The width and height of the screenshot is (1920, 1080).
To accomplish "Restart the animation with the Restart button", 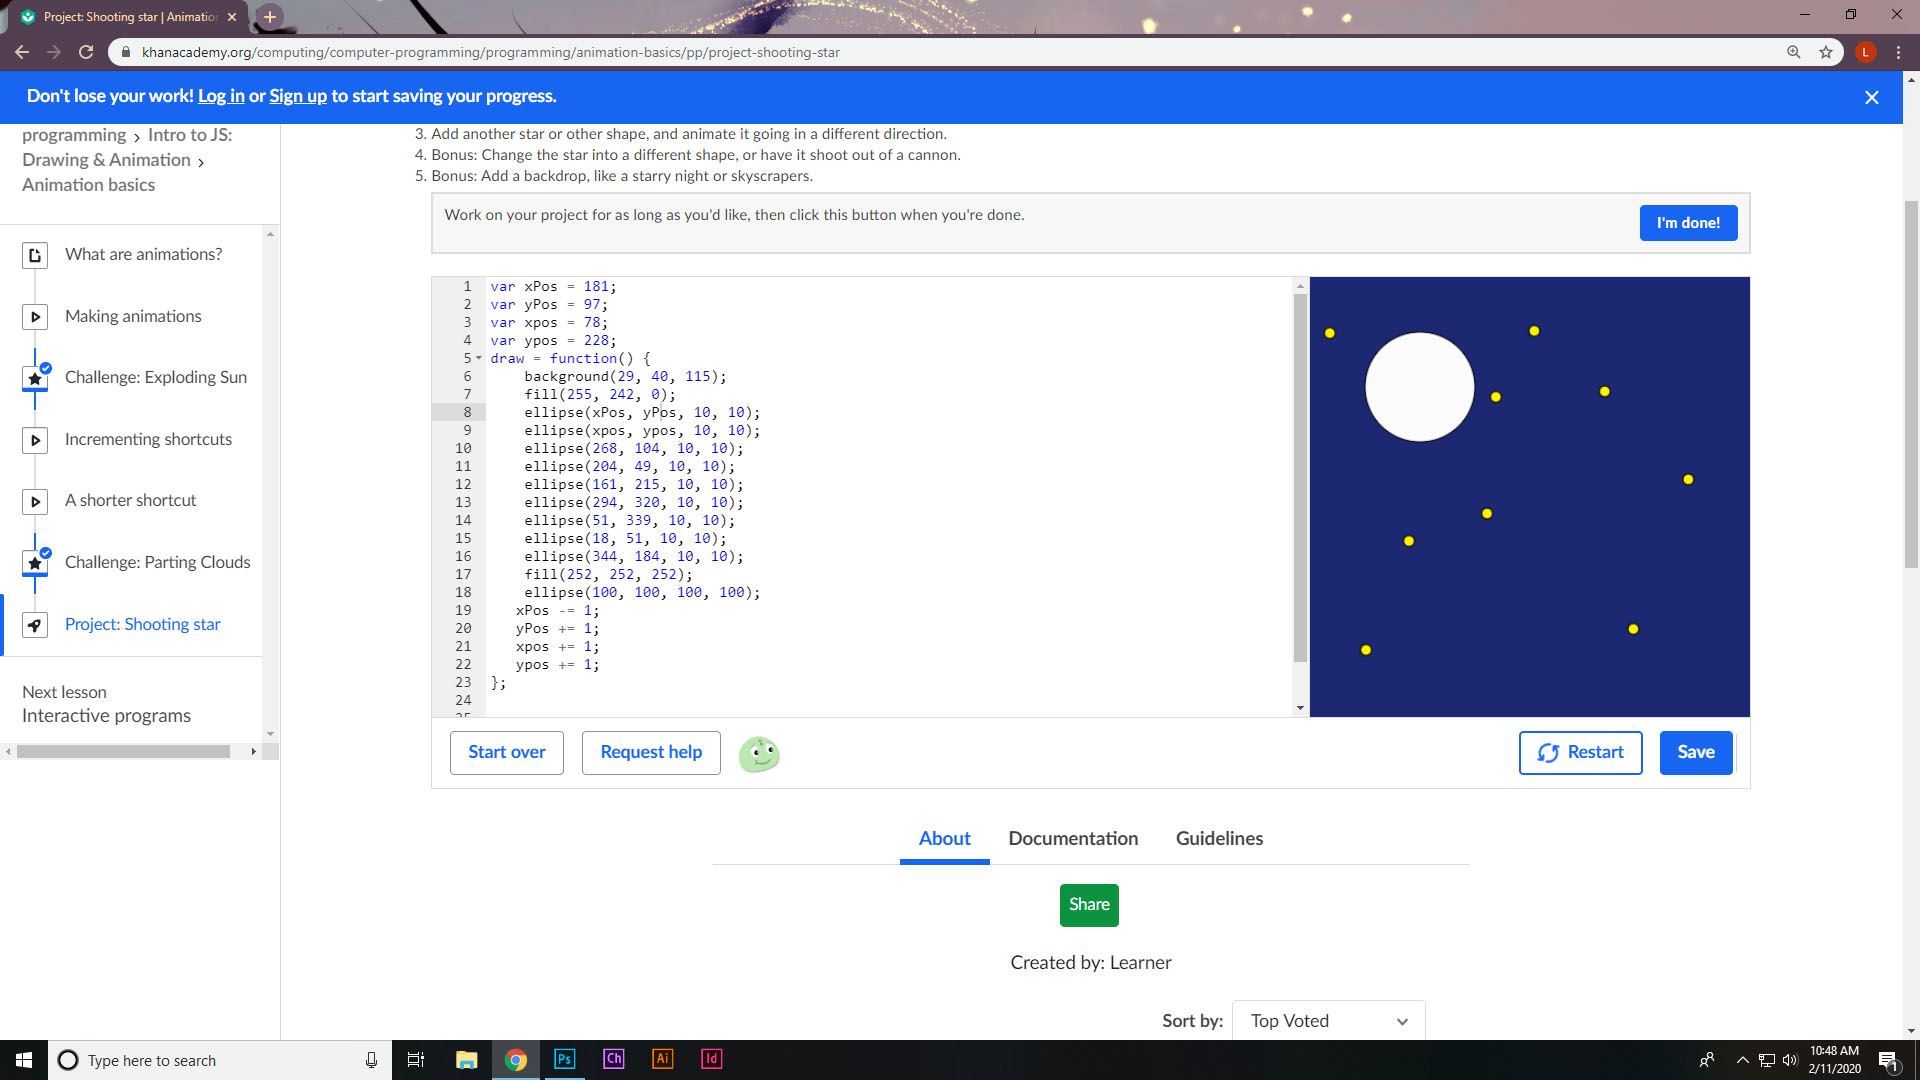I will pos(1579,753).
